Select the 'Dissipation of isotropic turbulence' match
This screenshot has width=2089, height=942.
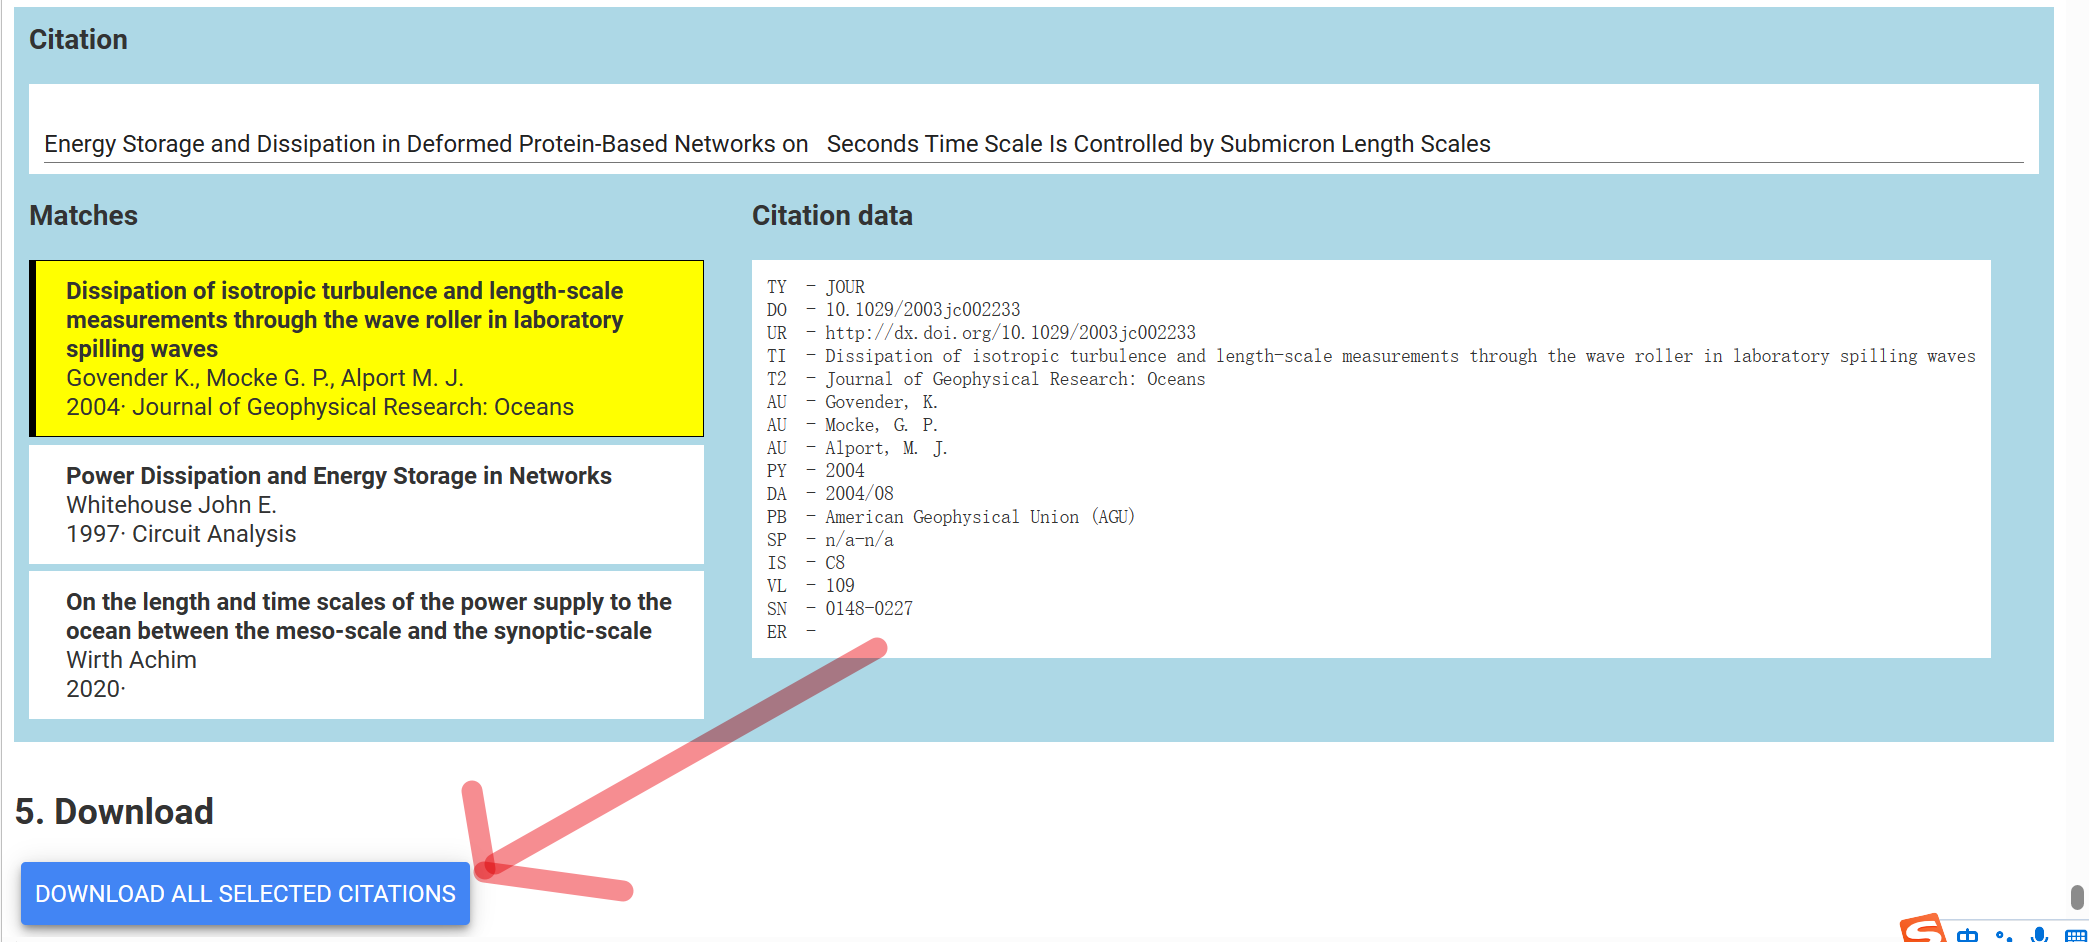point(367,348)
